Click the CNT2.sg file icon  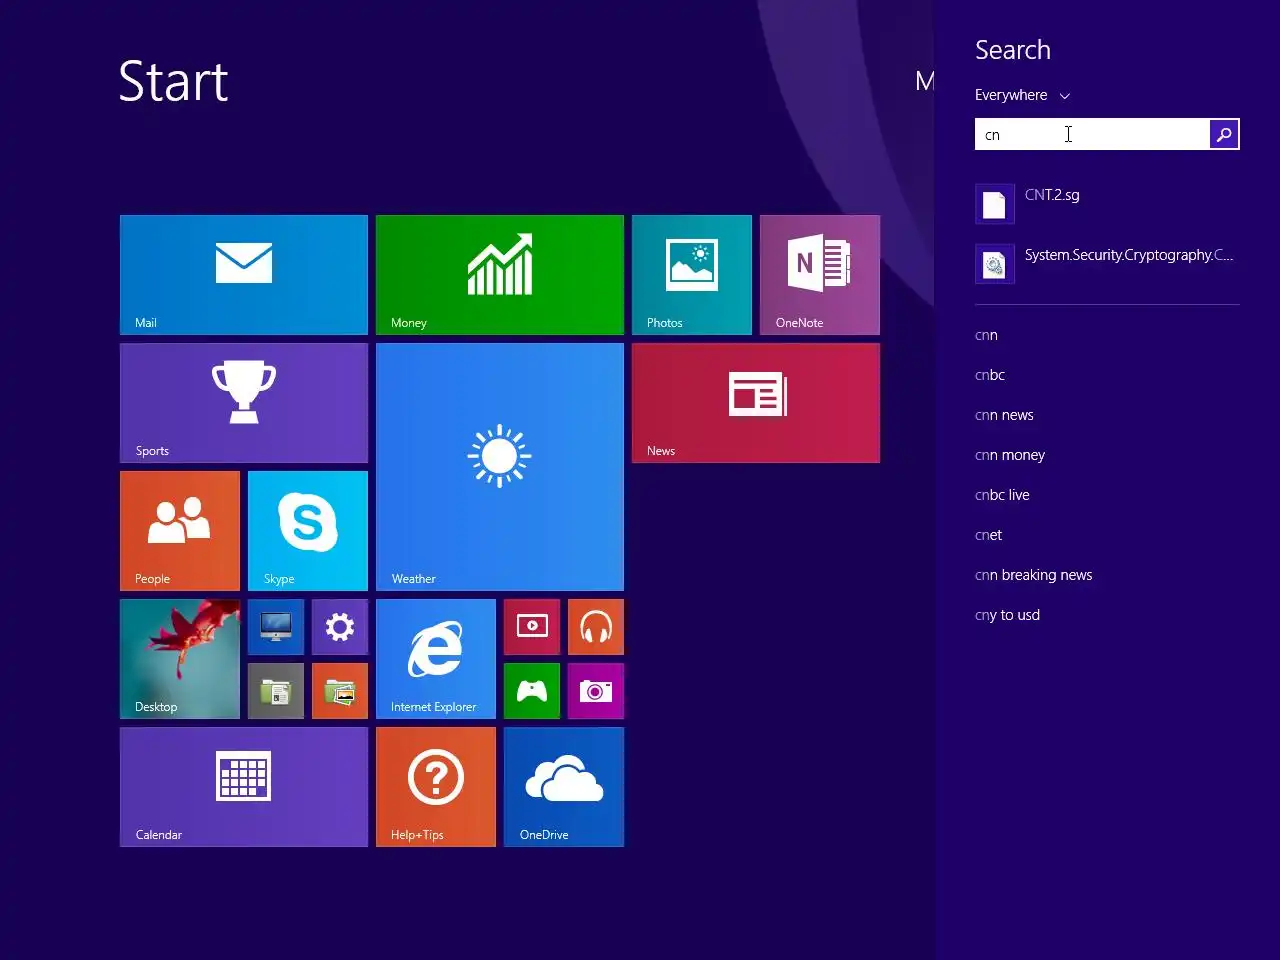[x=995, y=204]
